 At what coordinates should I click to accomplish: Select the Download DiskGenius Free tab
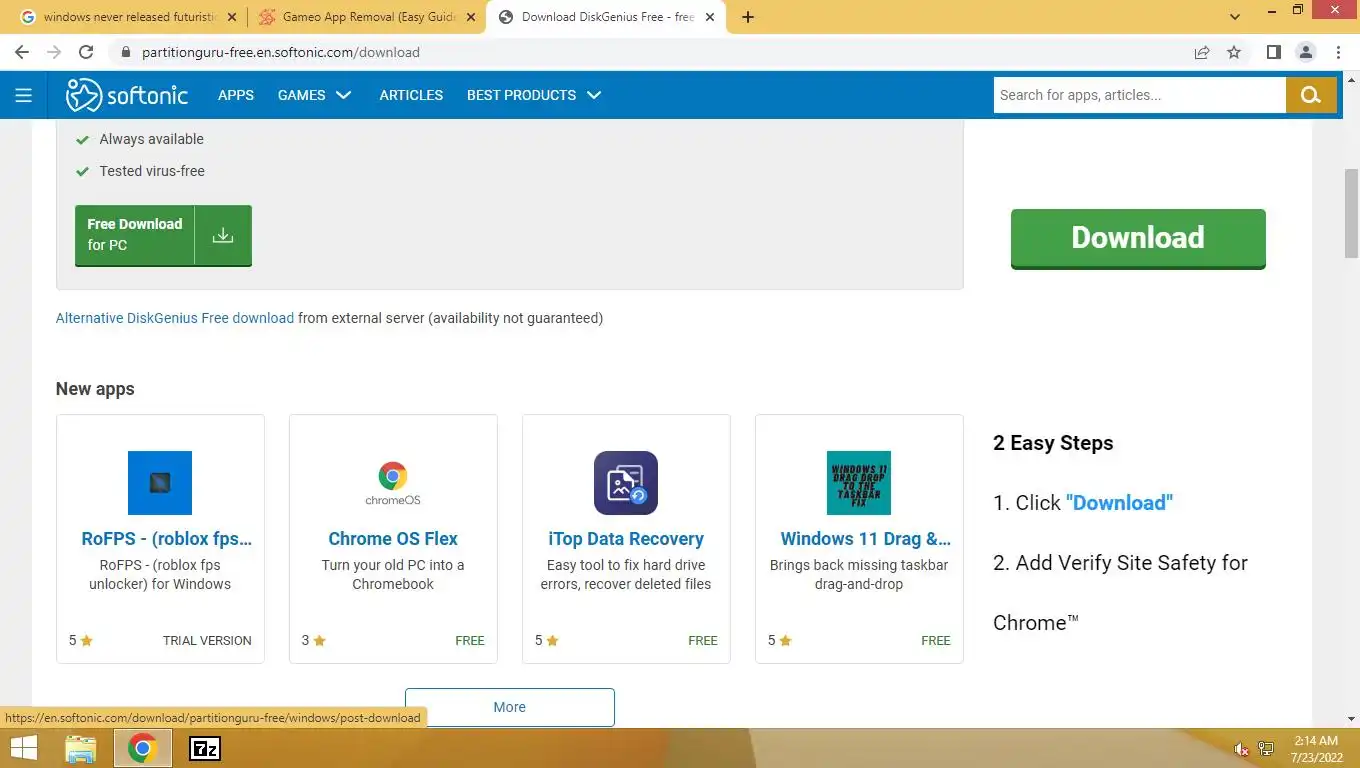tap(605, 17)
